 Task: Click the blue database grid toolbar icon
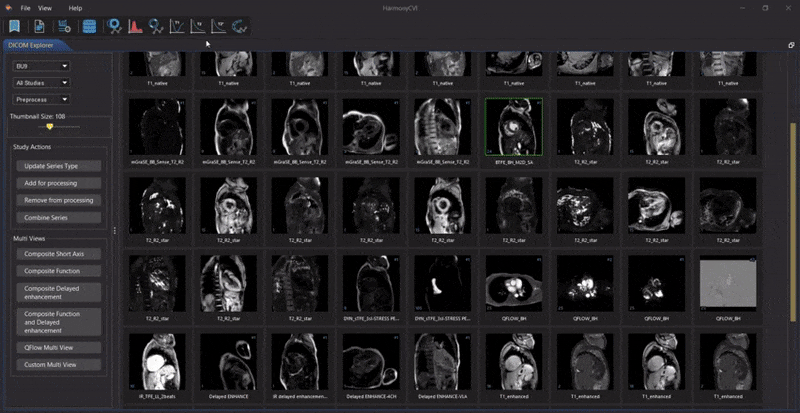pyautogui.click(x=89, y=26)
